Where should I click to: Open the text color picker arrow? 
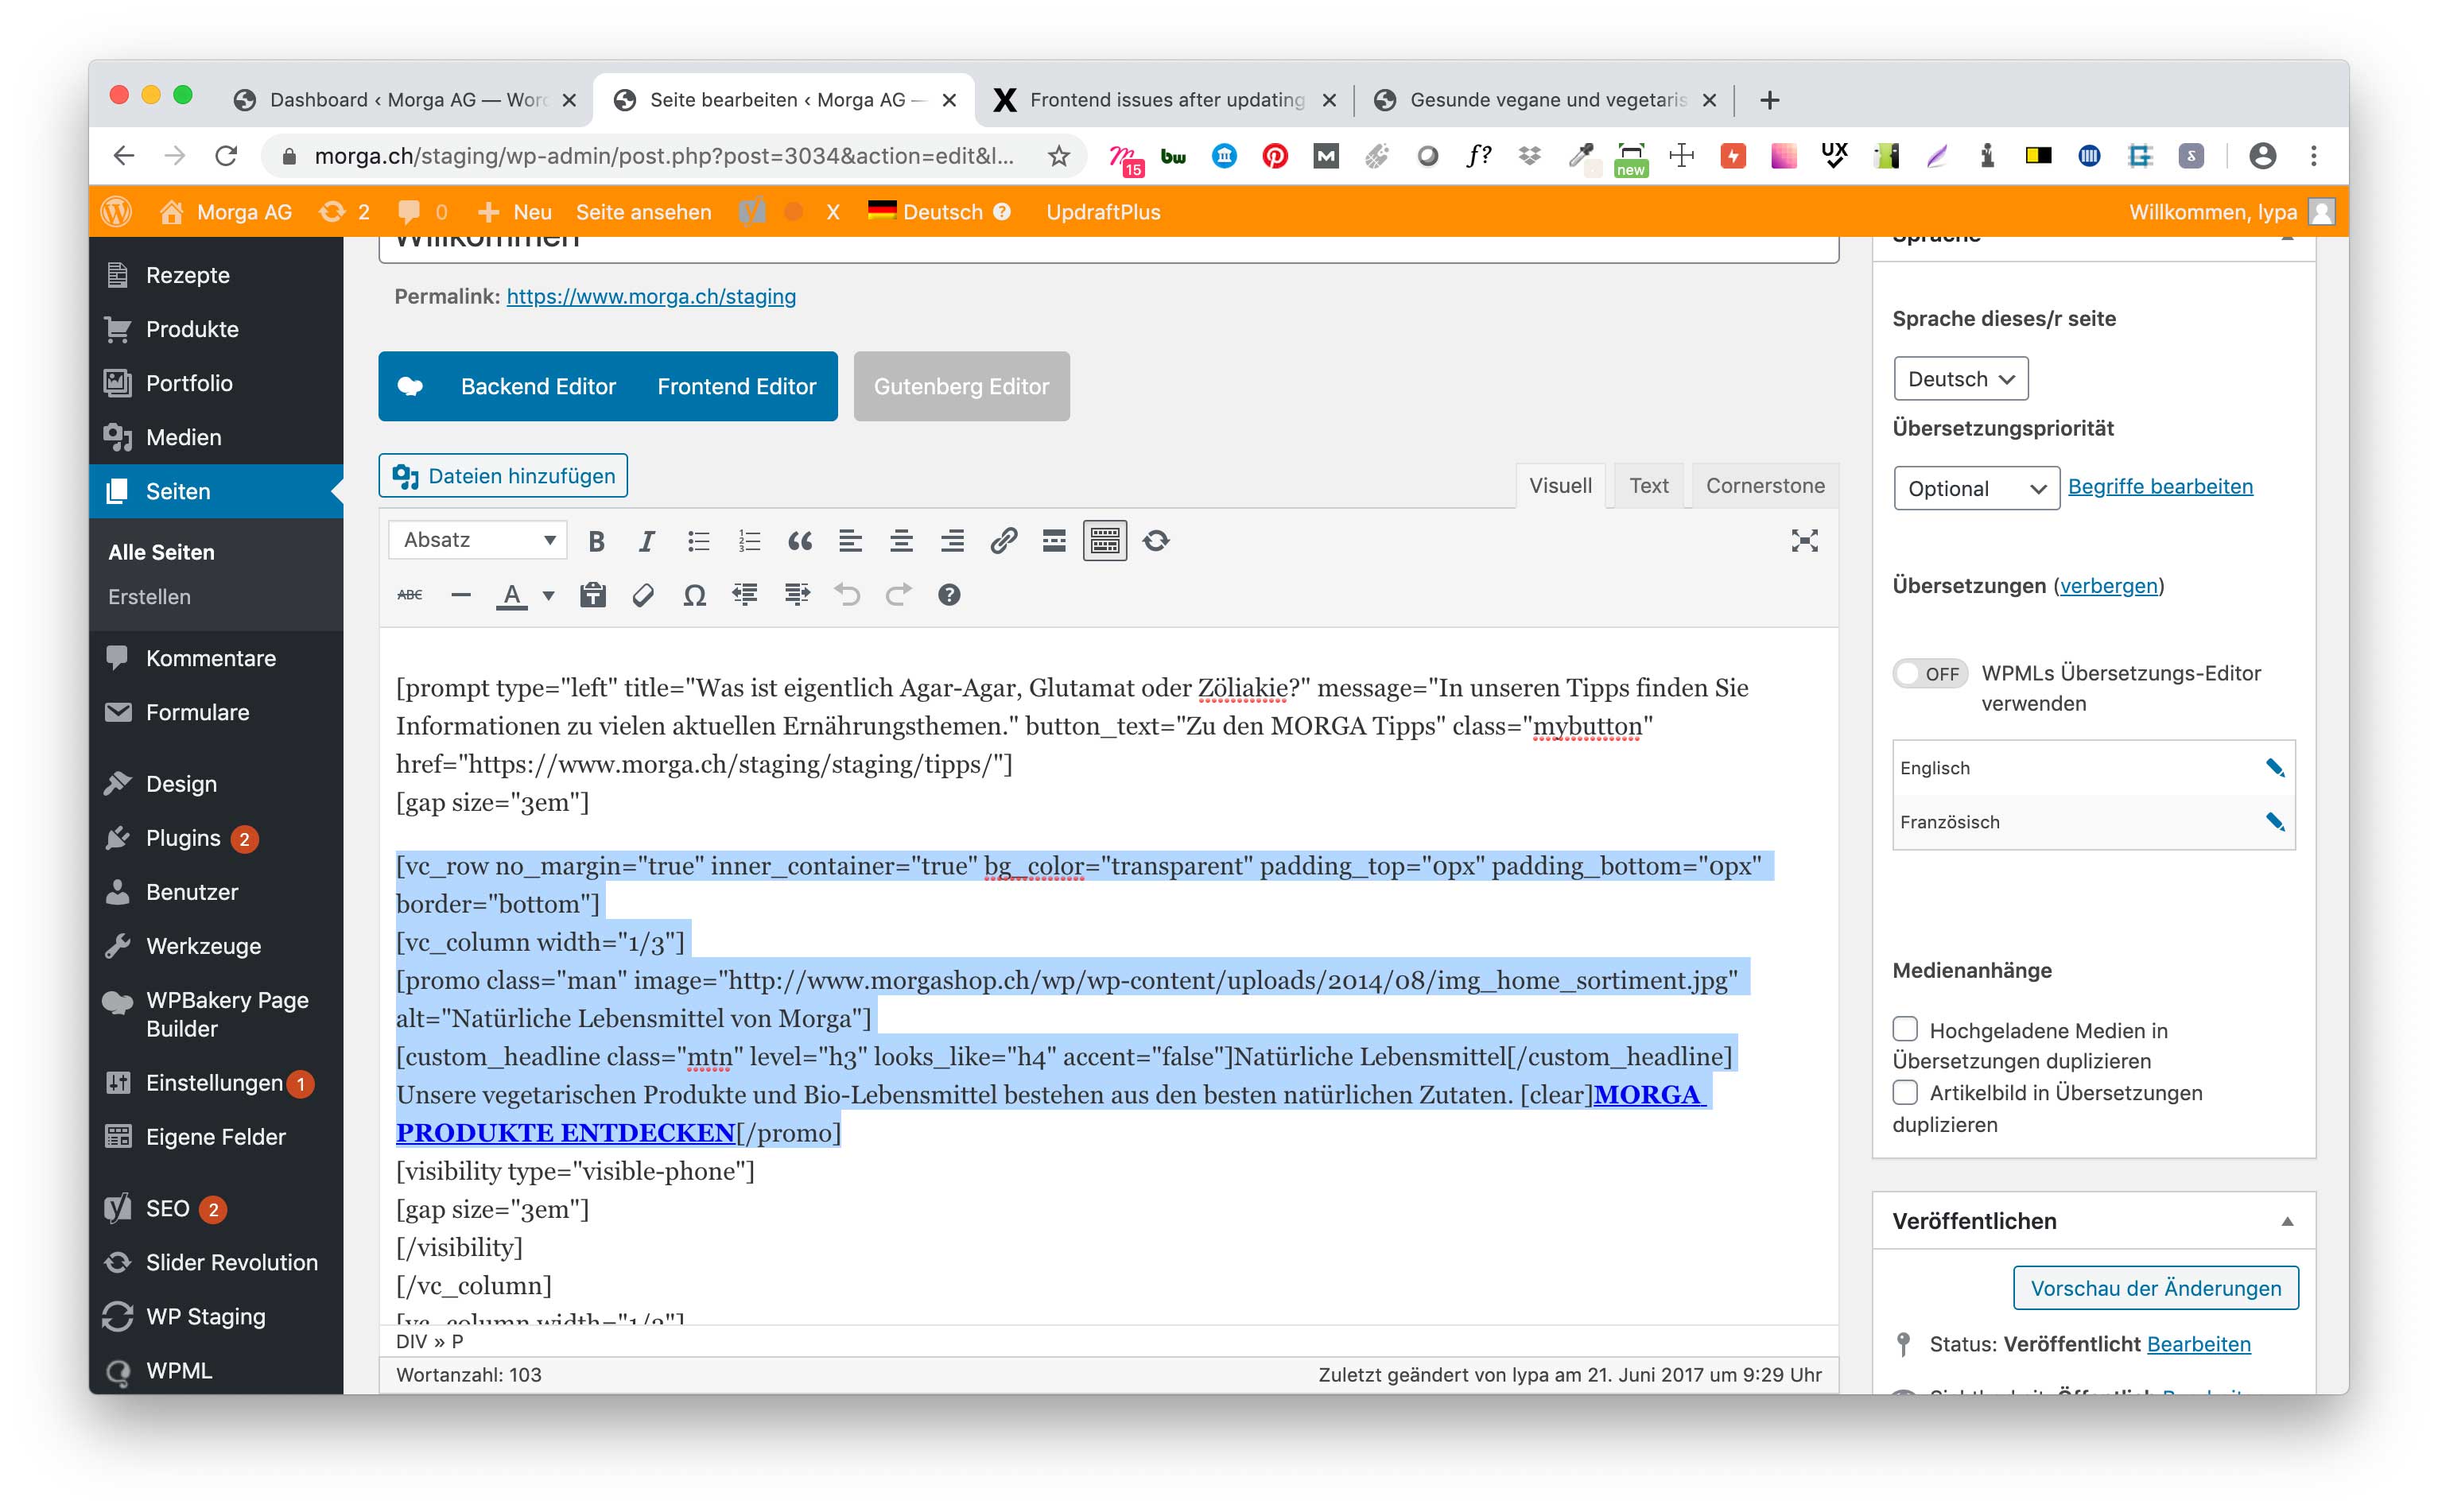point(549,596)
